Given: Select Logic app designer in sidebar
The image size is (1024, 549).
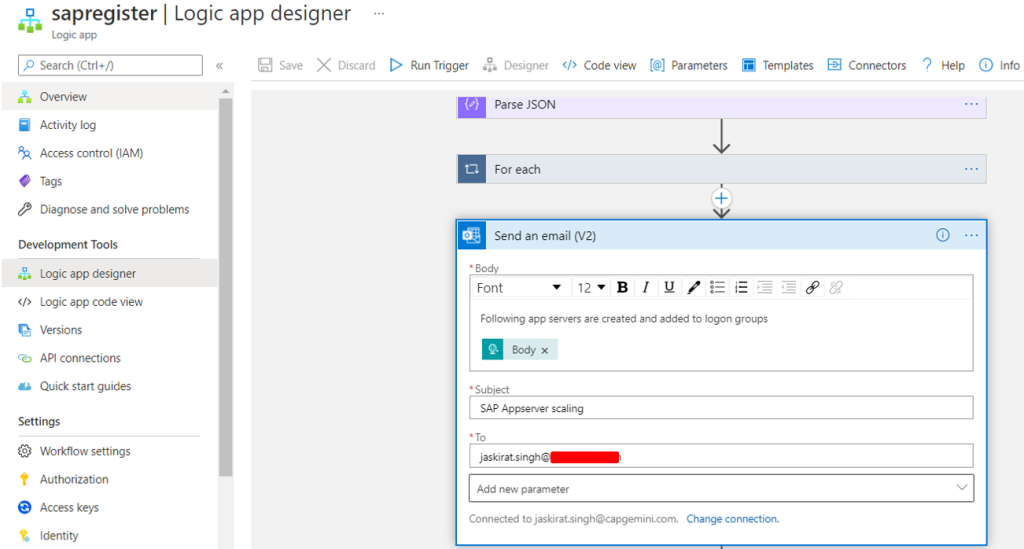Looking at the screenshot, I should pyautogui.click(x=110, y=274).
